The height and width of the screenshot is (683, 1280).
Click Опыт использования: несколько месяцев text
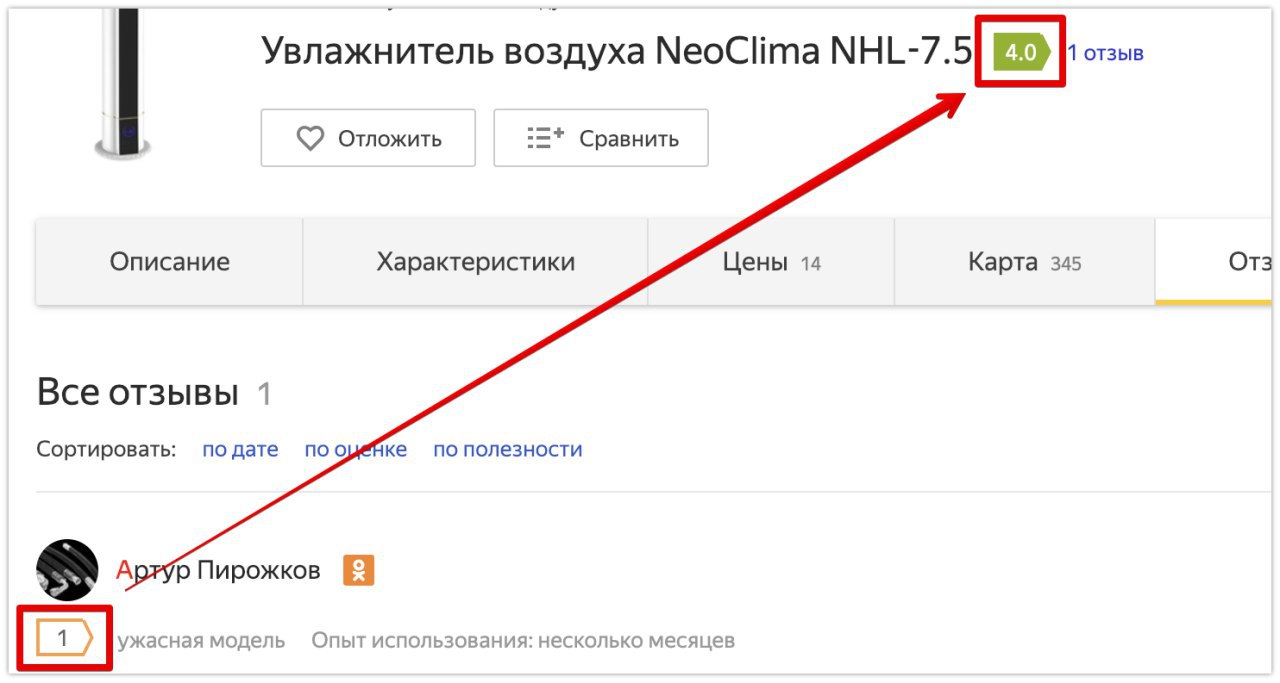[523, 640]
